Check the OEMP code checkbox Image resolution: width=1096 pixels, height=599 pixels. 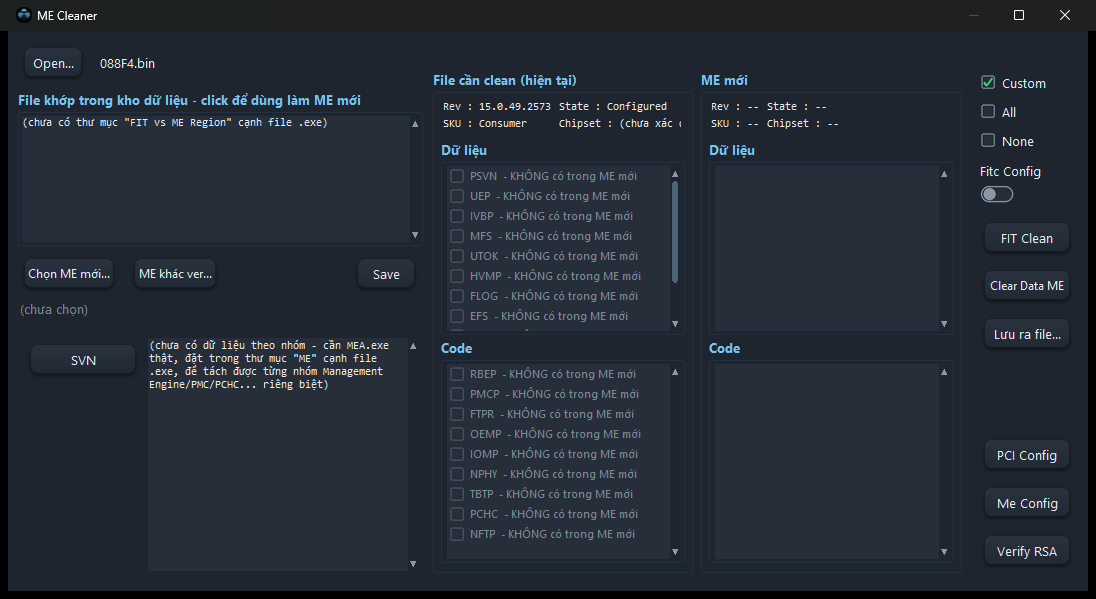pyautogui.click(x=457, y=434)
